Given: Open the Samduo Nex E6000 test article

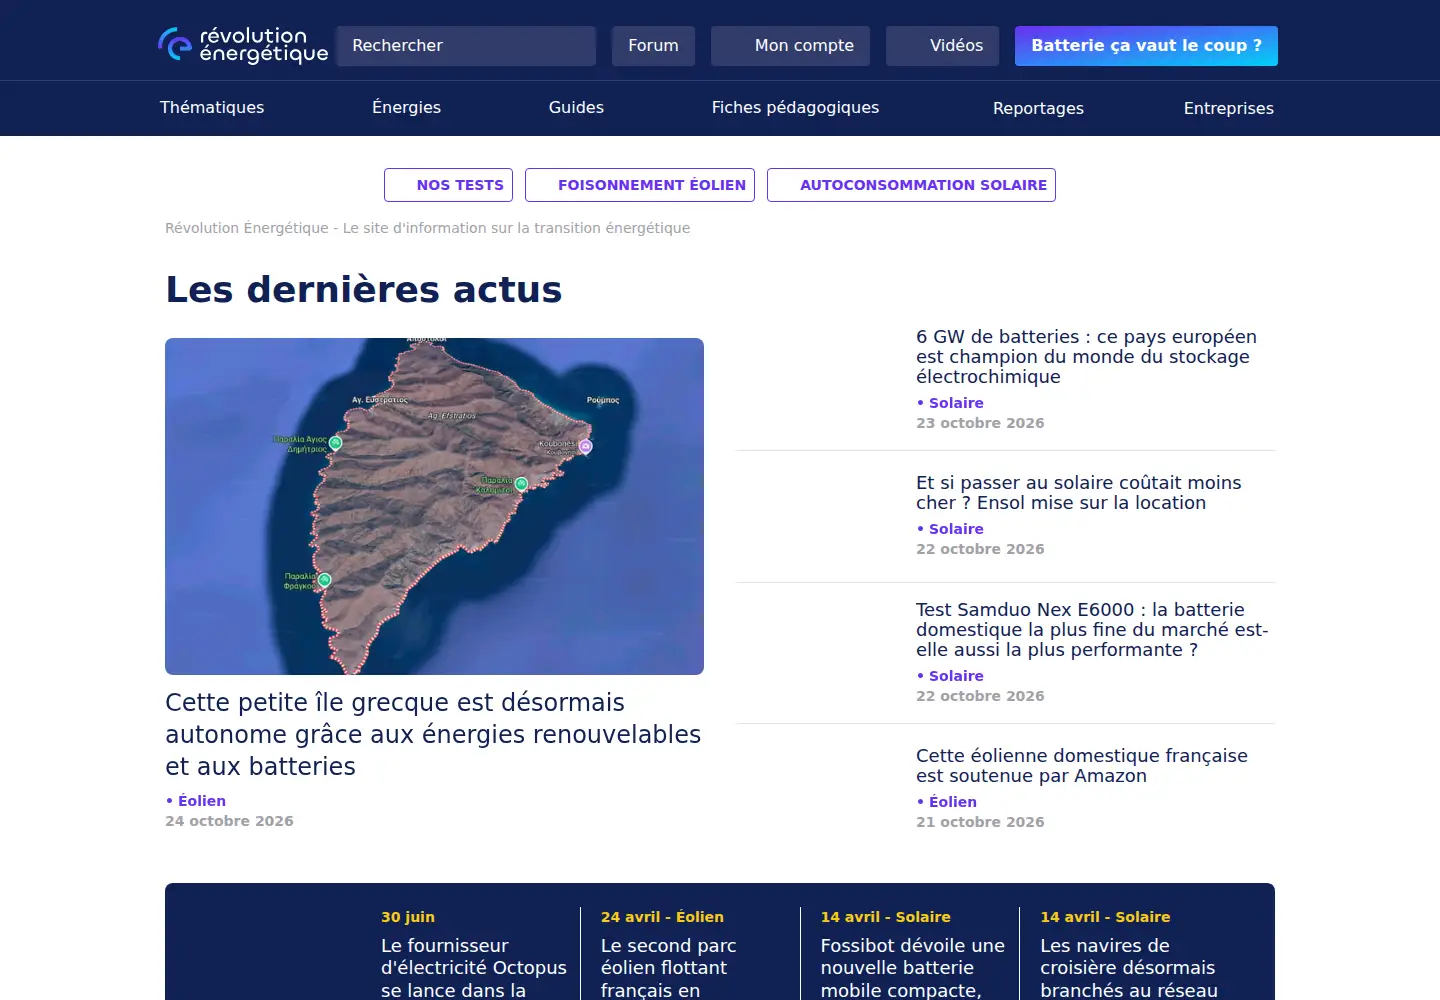Looking at the screenshot, I should click(x=1092, y=630).
